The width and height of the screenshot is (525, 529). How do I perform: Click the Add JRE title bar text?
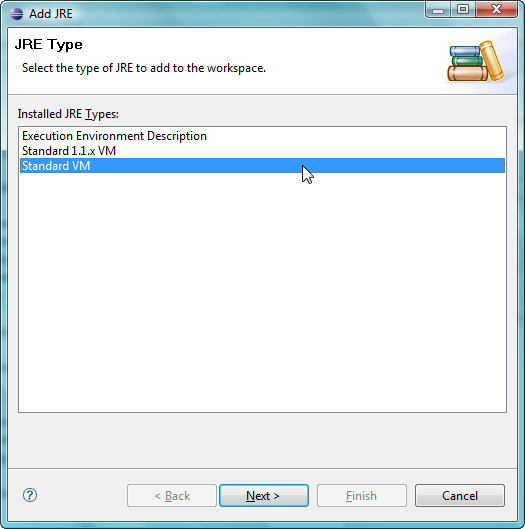51,14
